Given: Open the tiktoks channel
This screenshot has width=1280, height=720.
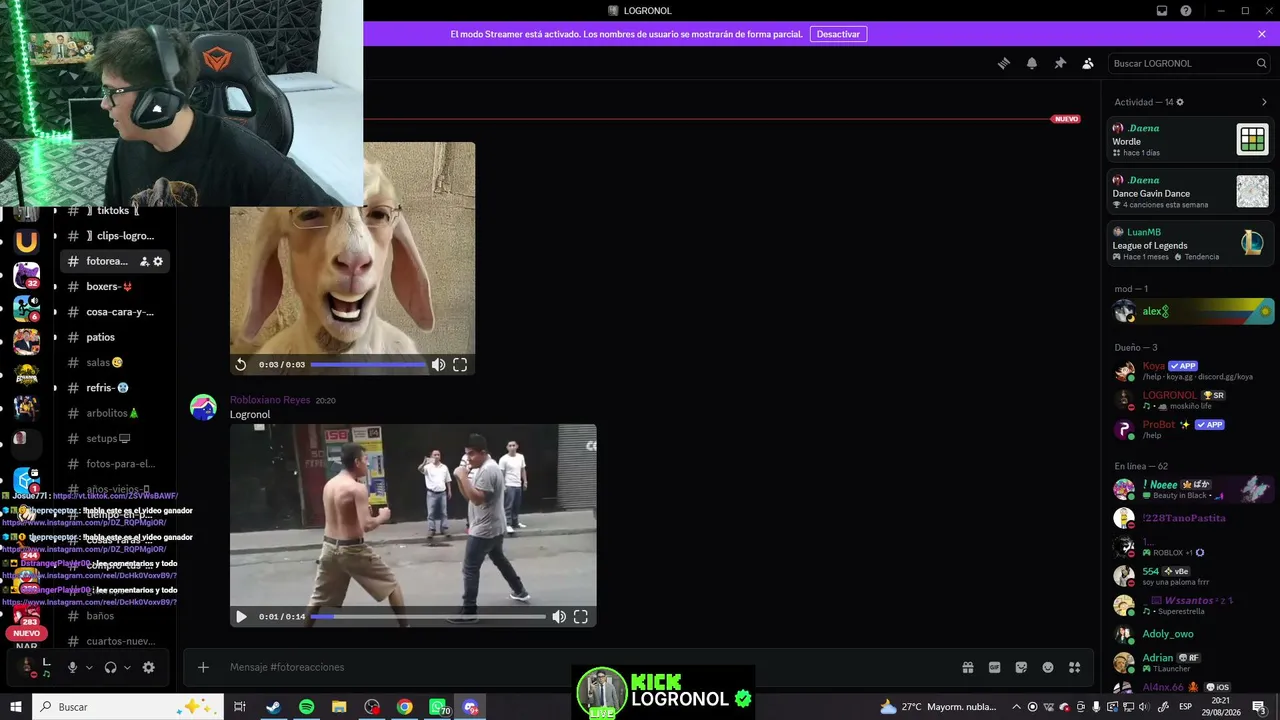Looking at the screenshot, I should 112,210.
